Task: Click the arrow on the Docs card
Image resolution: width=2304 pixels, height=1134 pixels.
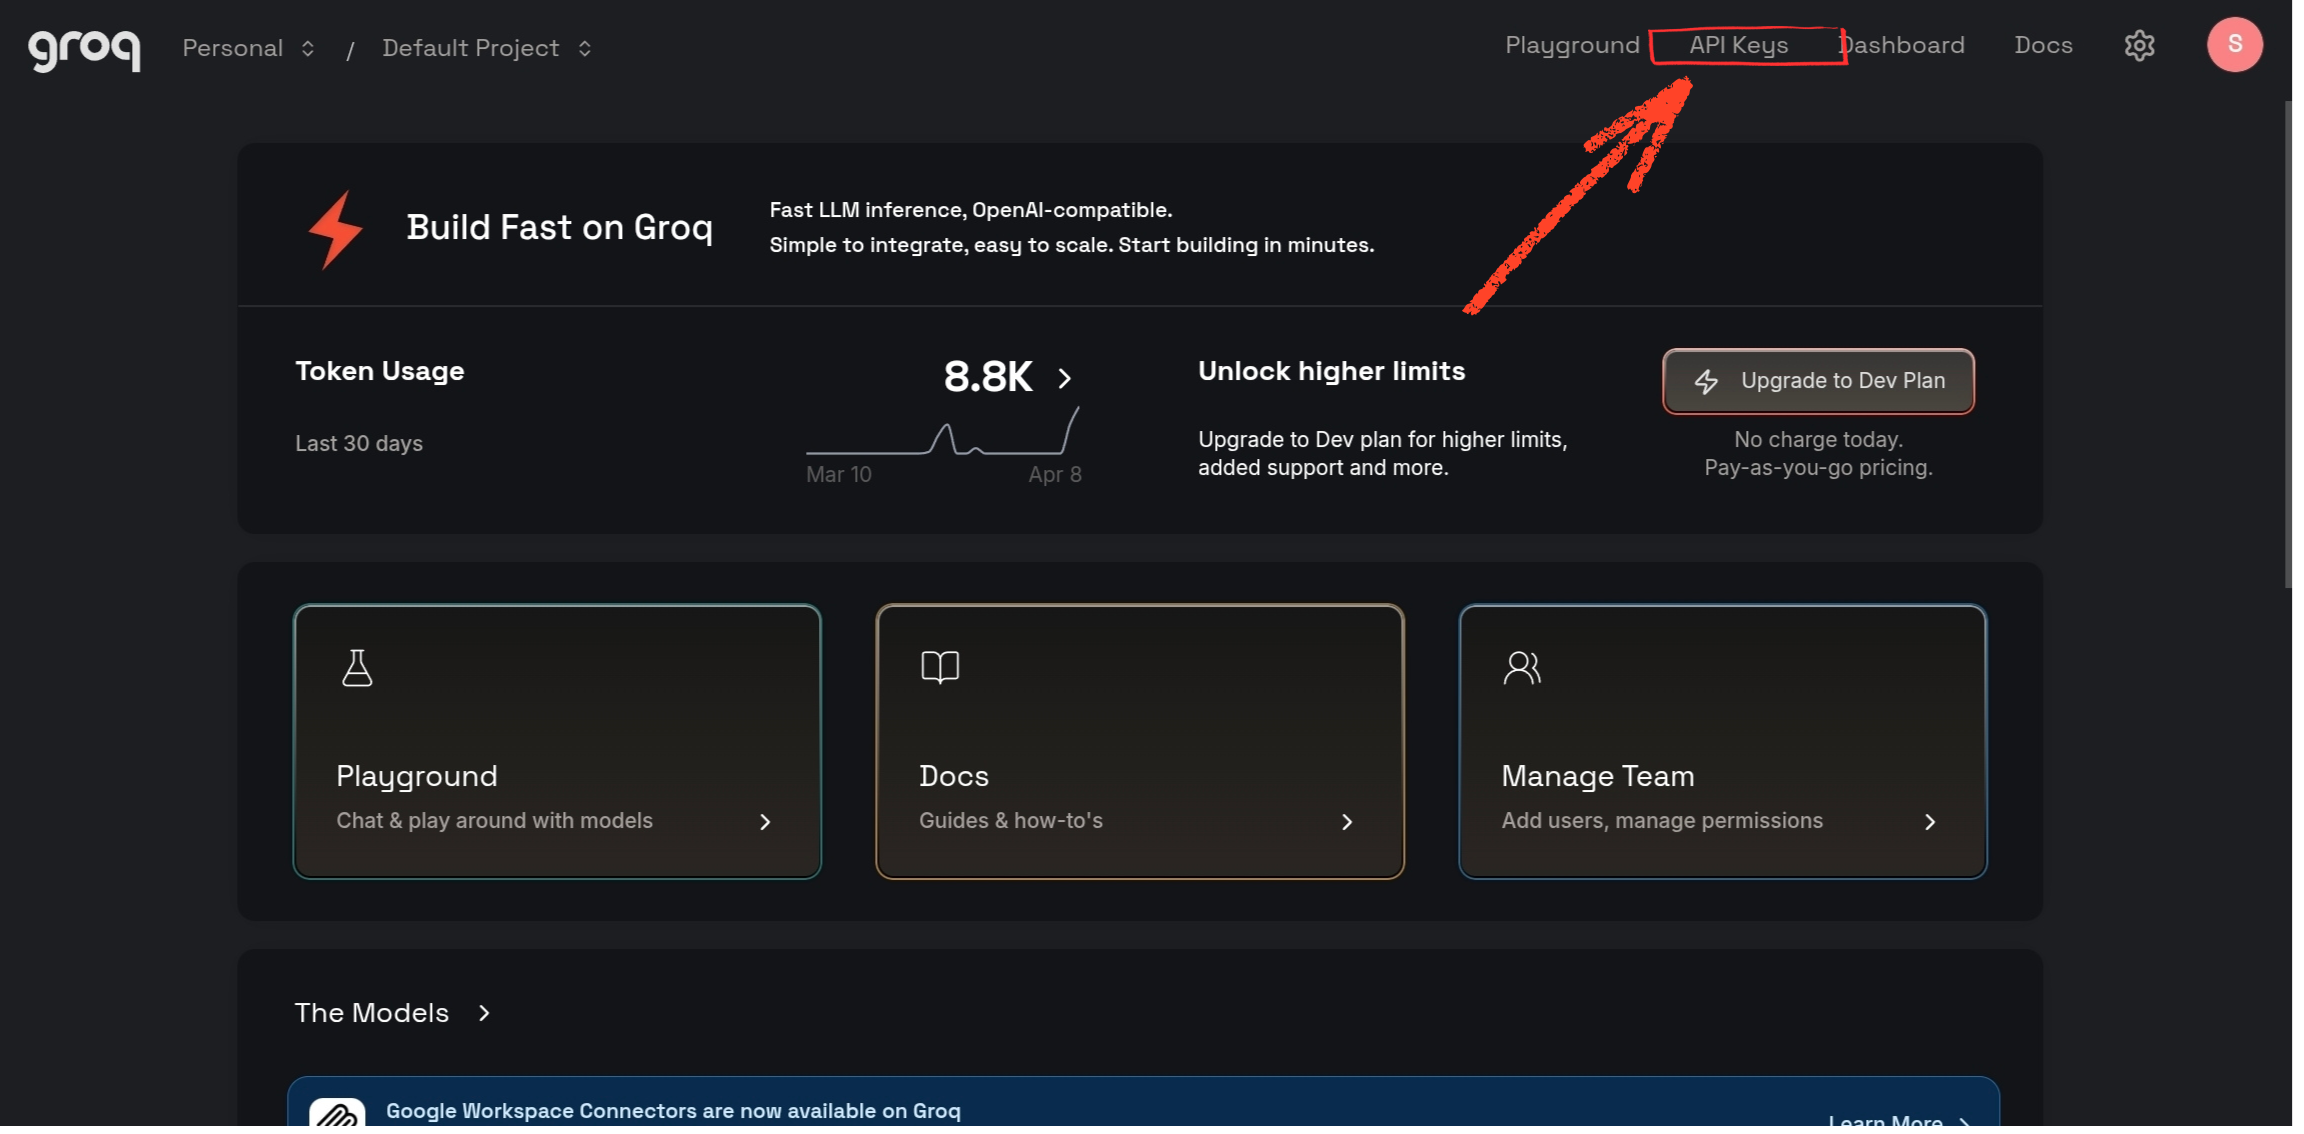Action: pyautogui.click(x=1347, y=822)
